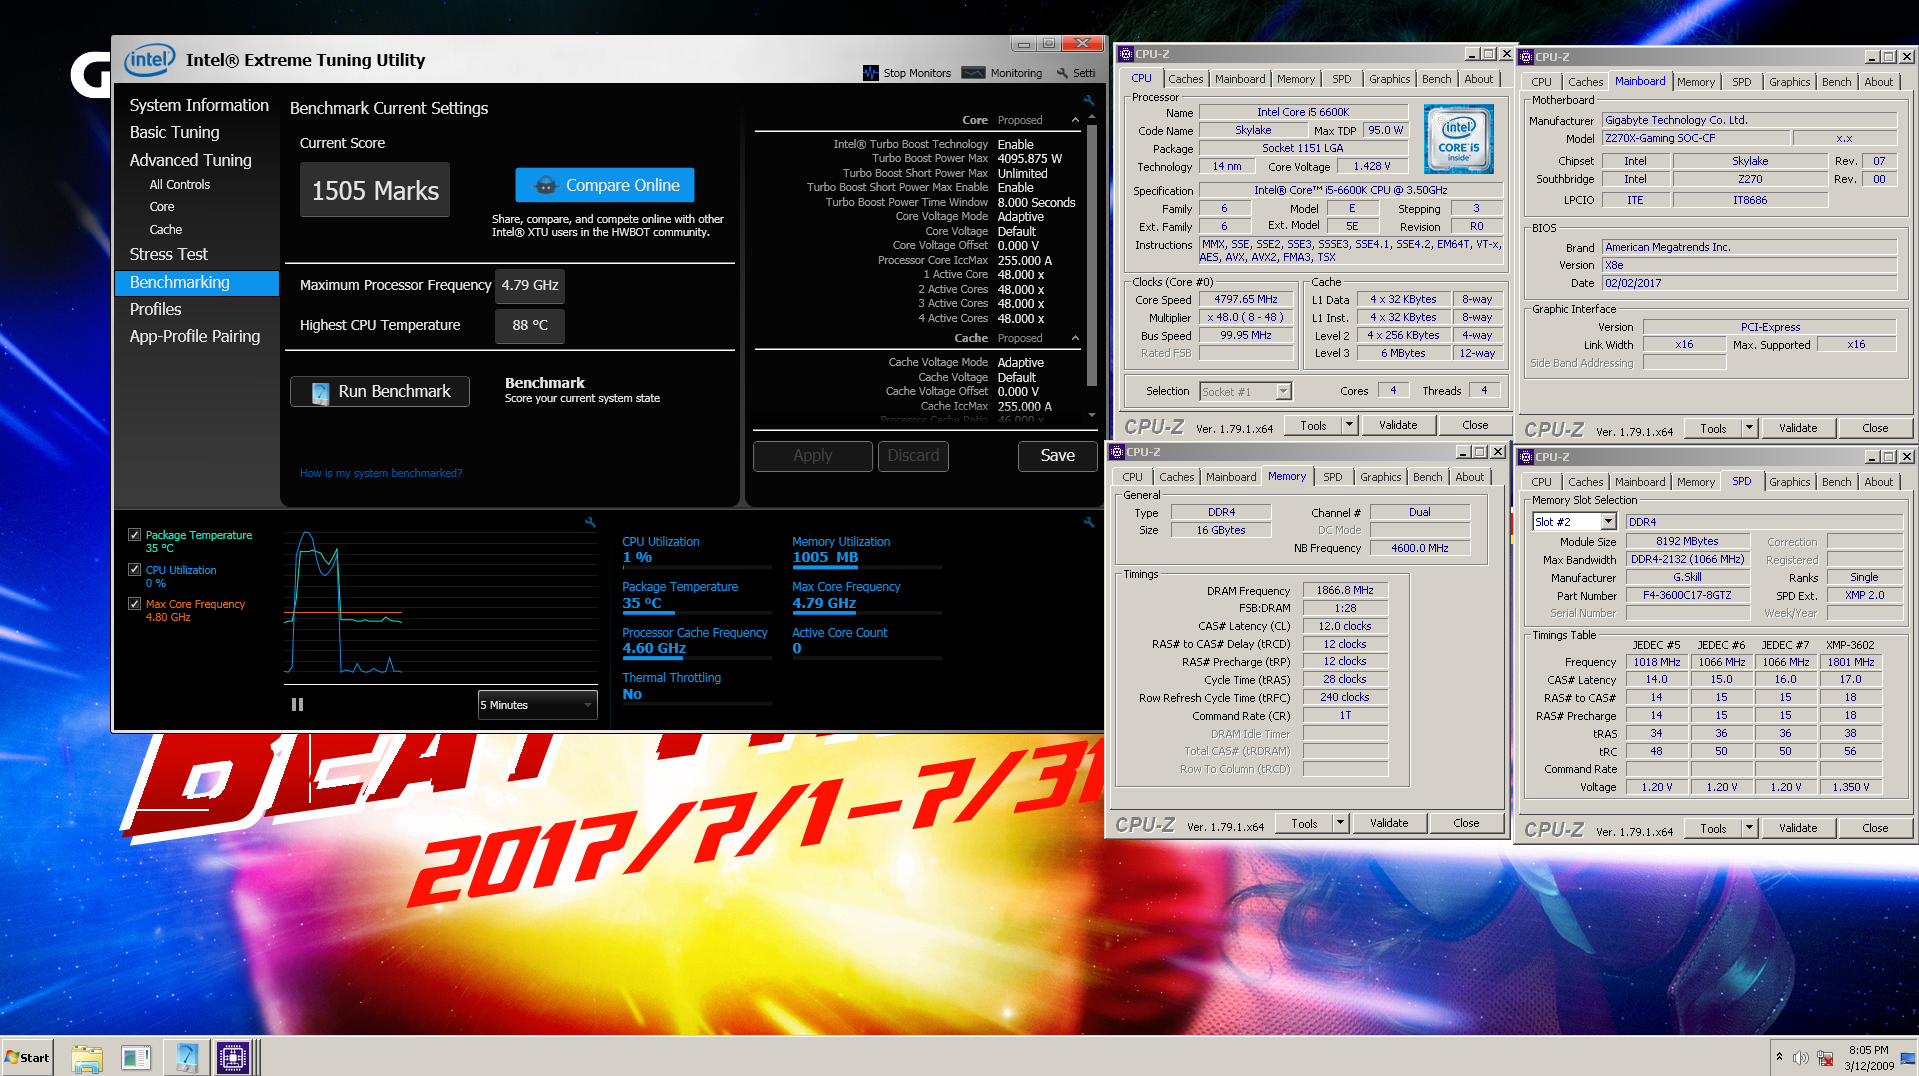This screenshot has height=1076, width=1919.
Task: Open the volume speaker icon in system tray
Action: click(x=1800, y=1058)
